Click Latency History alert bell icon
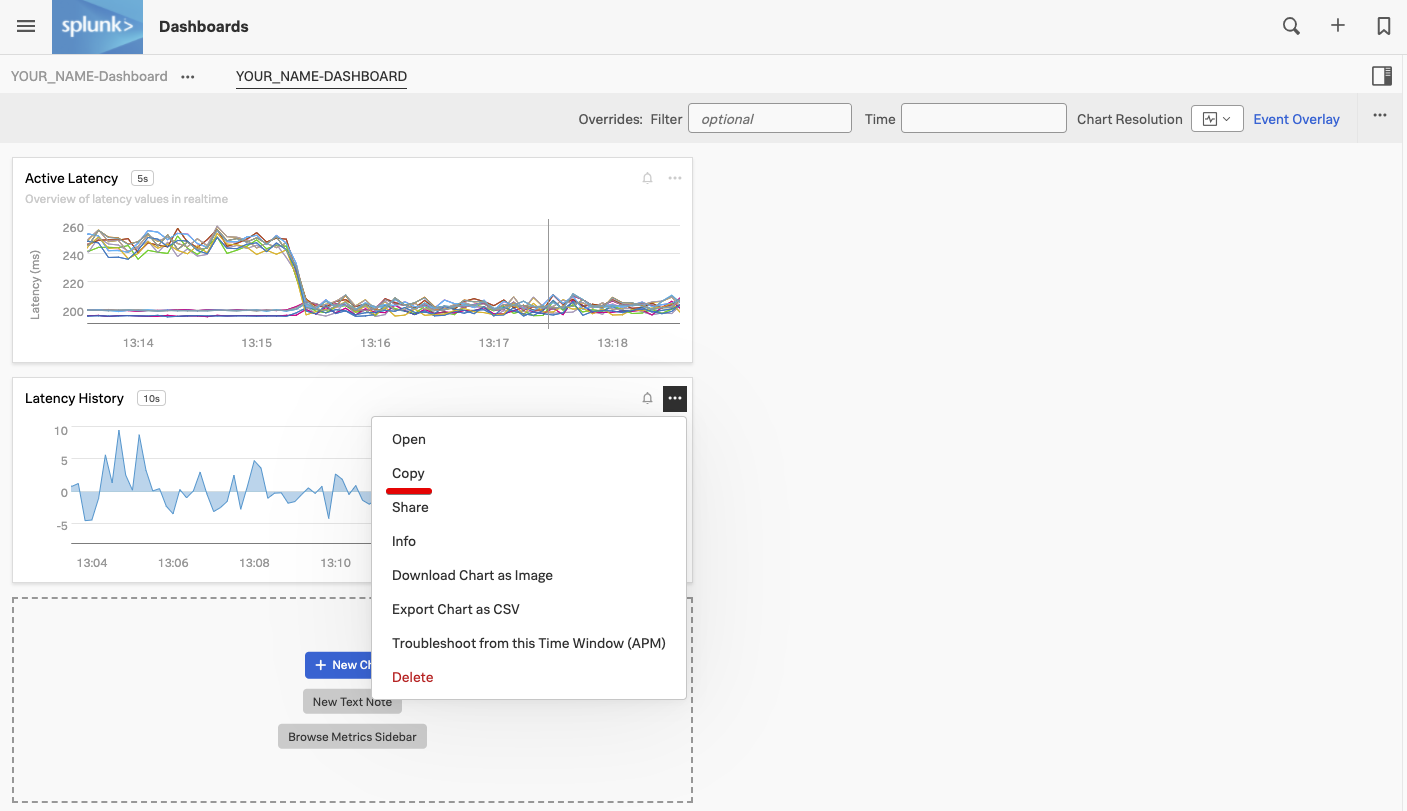Viewport: 1407px width, 811px height. point(647,398)
